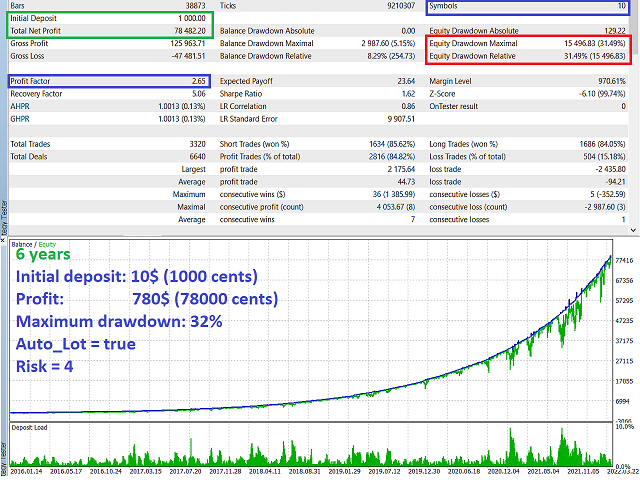Click the Expected Payoff value 23.64

[x=406, y=81]
